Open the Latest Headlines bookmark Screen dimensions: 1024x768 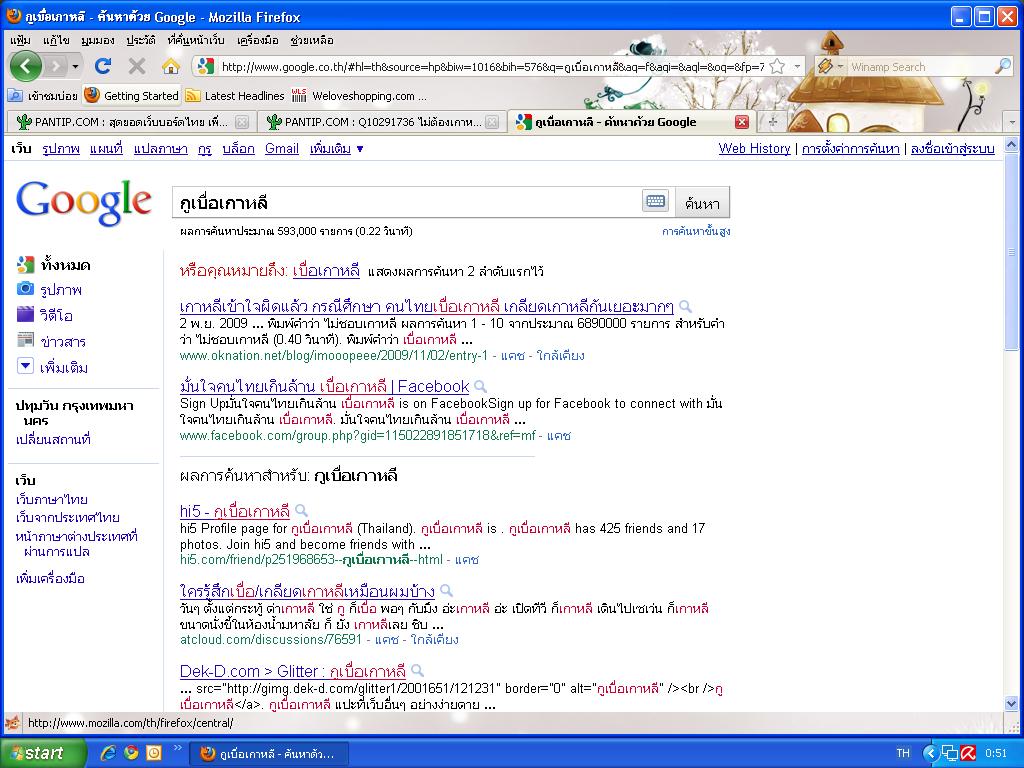[x=236, y=96]
